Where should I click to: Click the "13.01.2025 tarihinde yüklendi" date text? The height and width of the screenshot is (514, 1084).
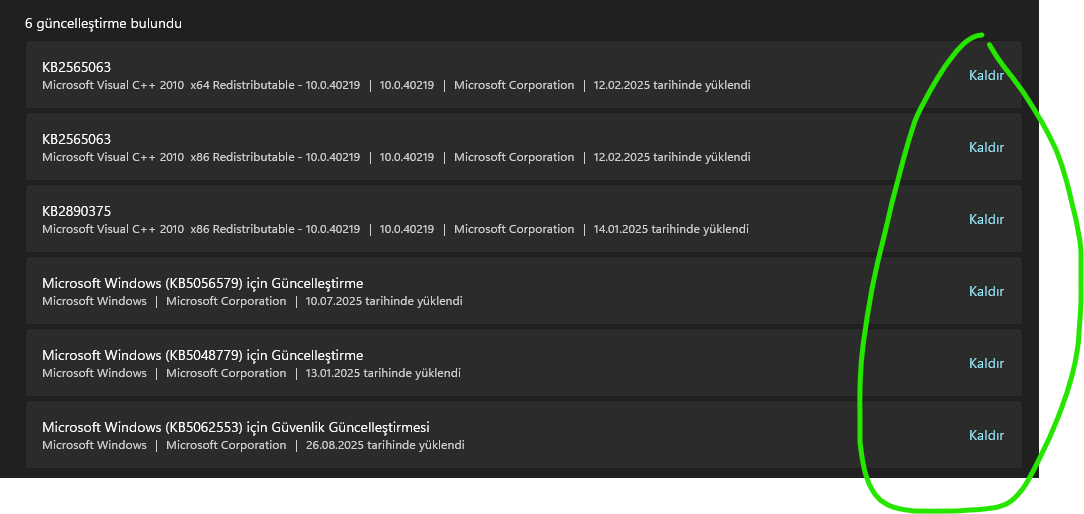tap(383, 373)
